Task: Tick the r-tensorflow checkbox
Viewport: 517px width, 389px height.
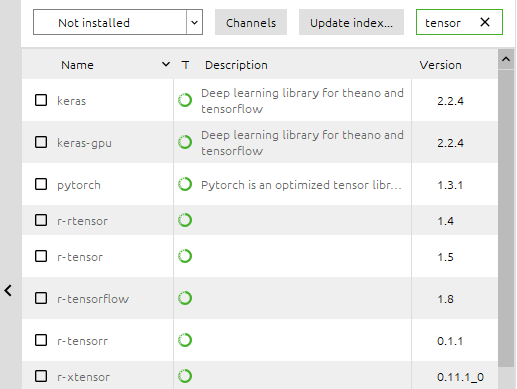Action: tap(41, 298)
